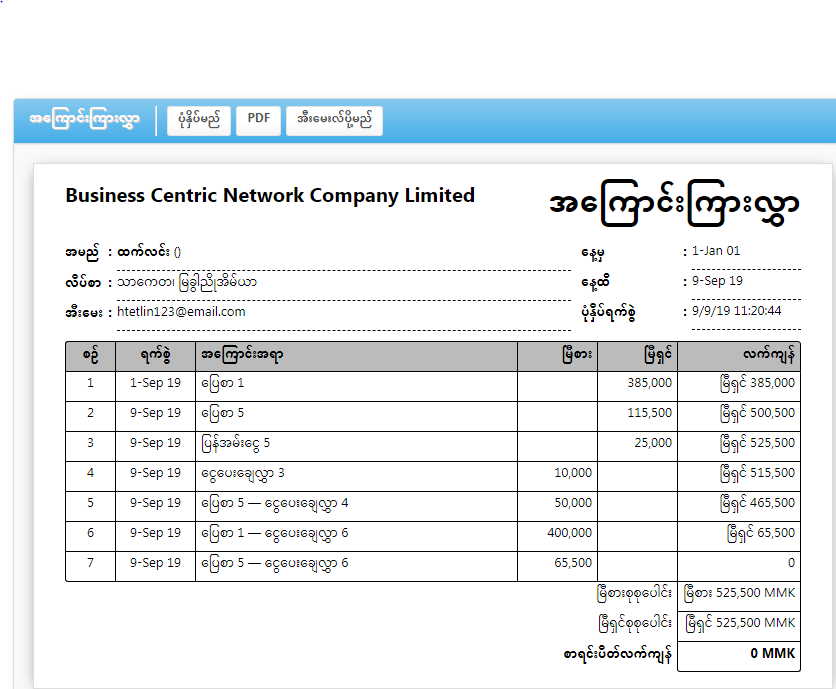
Task: Click the print timestamp 9/9/19 11:20:44
Action: tap(736, 310)
